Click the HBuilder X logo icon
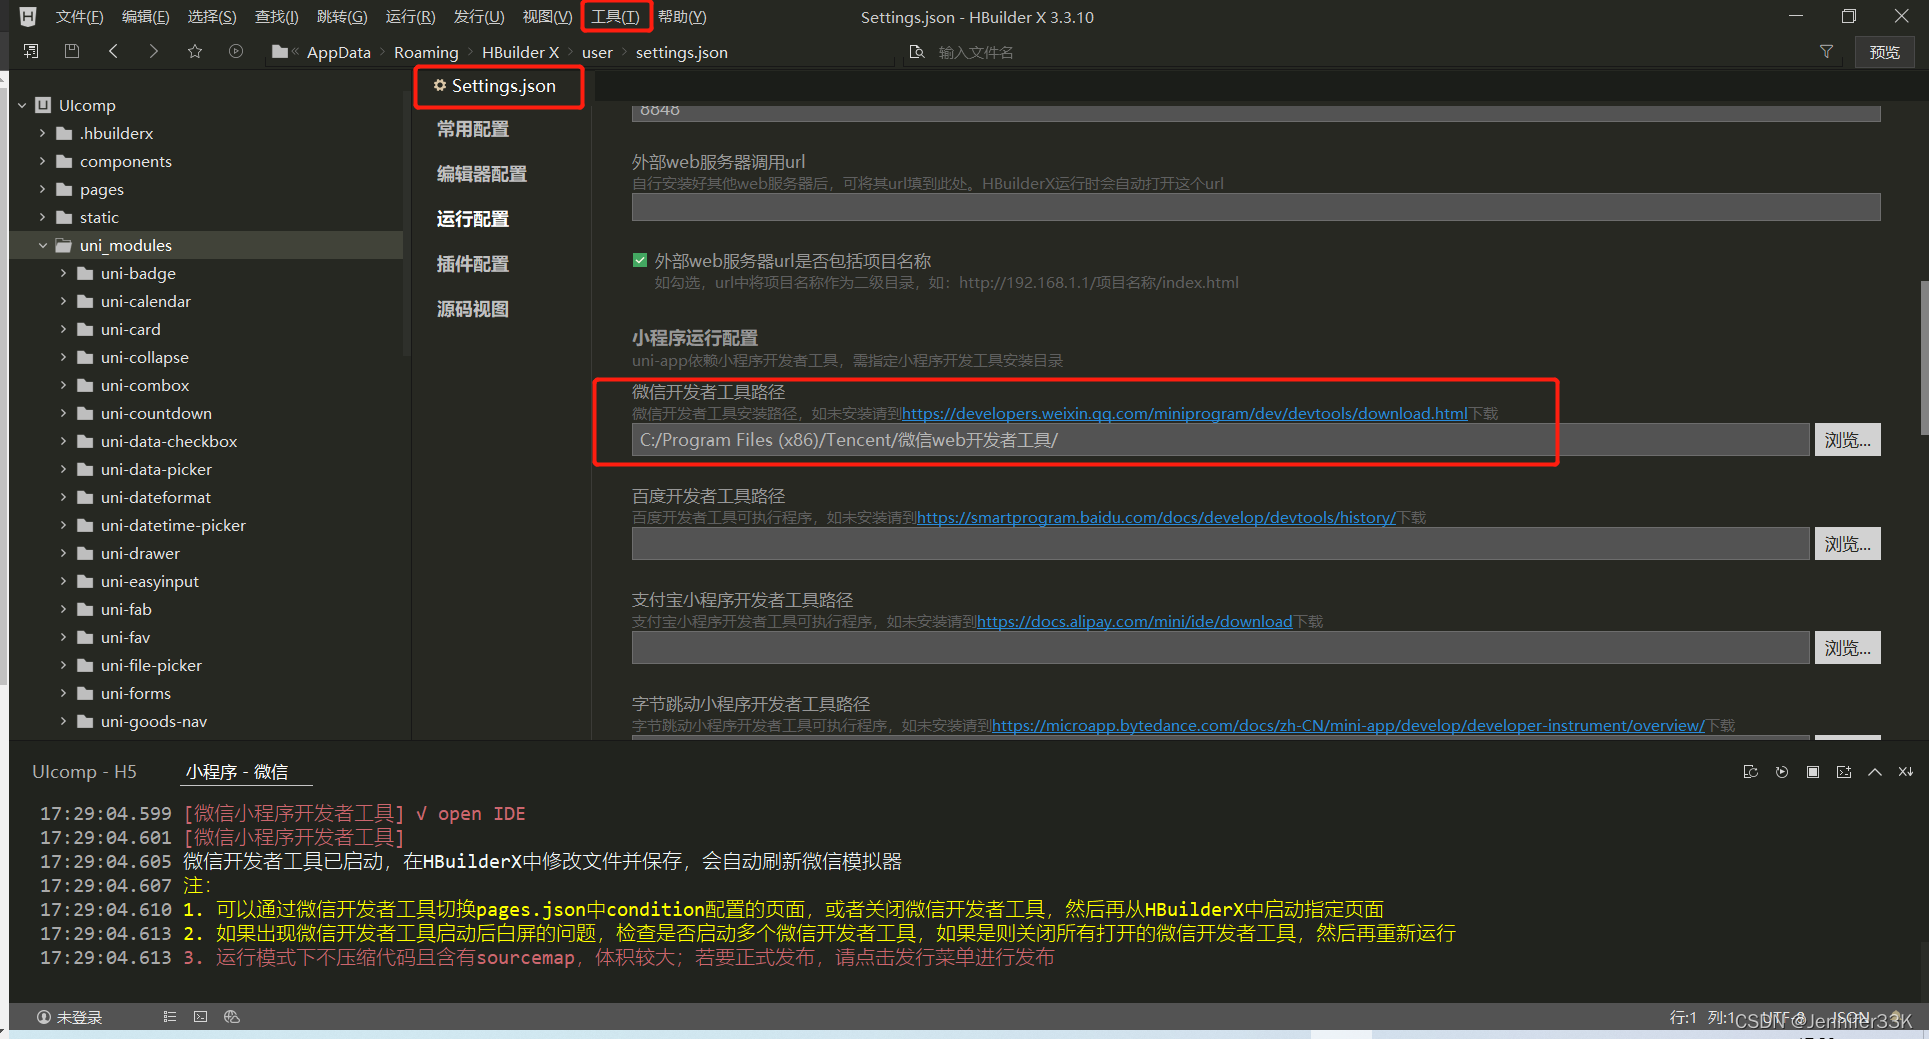This screenshot has width=1929, height=1039. pyautogui.click(x=28, y=17)
